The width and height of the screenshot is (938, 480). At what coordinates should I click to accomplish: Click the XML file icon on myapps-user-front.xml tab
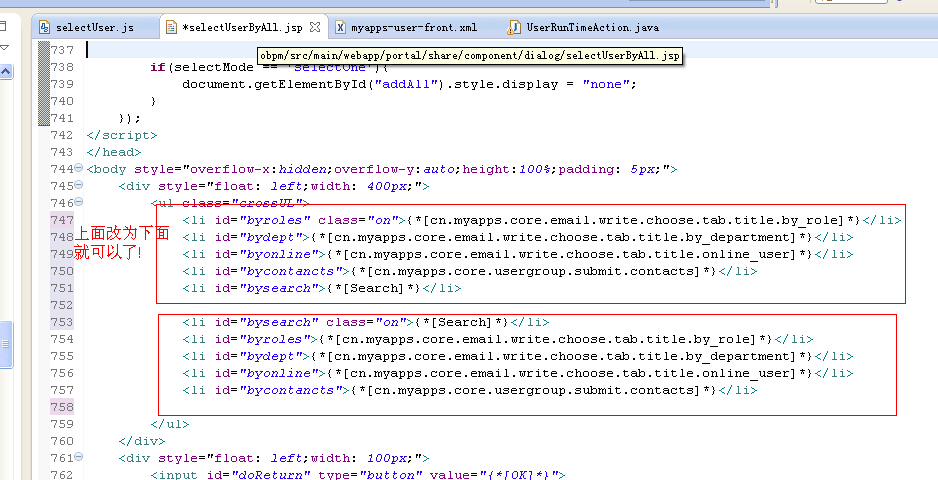(340, 27)
